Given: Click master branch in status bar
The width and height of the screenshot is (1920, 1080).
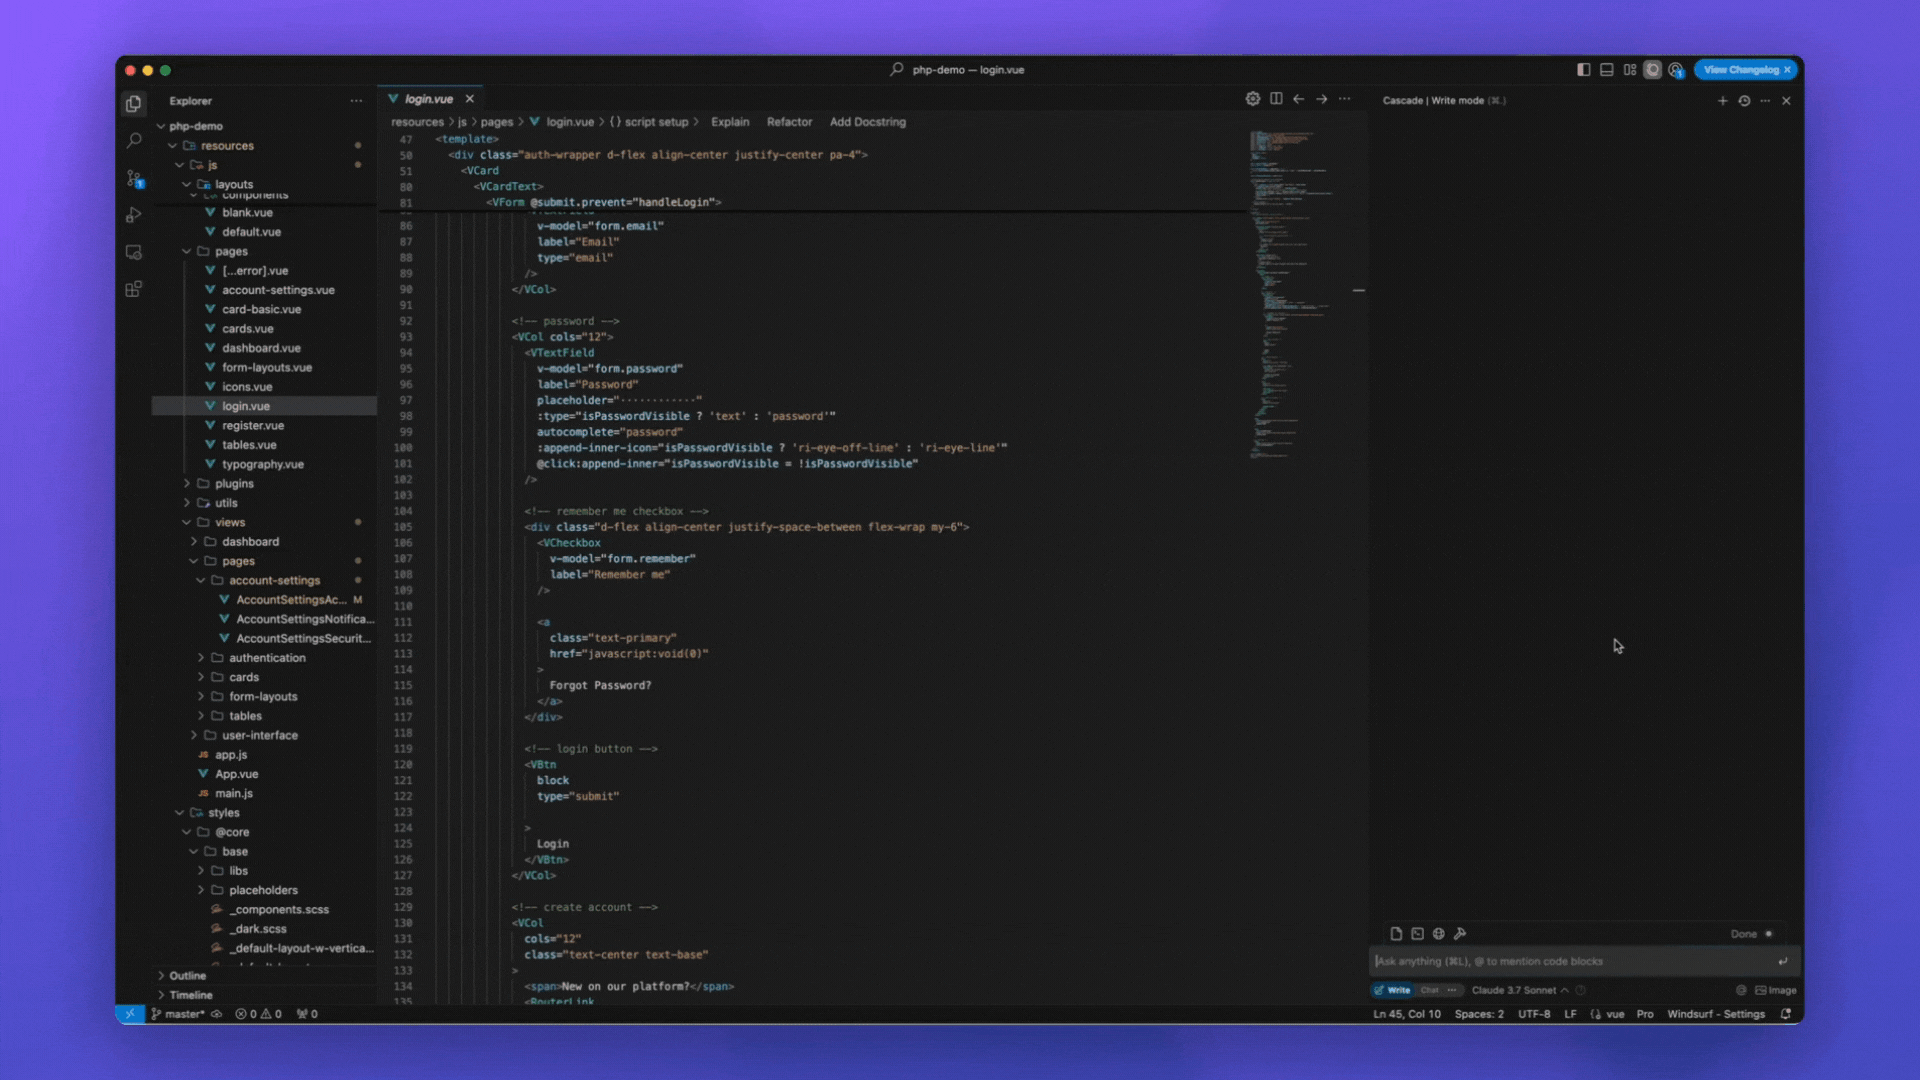Looking at the screenshot, I should click(178, 1014).
